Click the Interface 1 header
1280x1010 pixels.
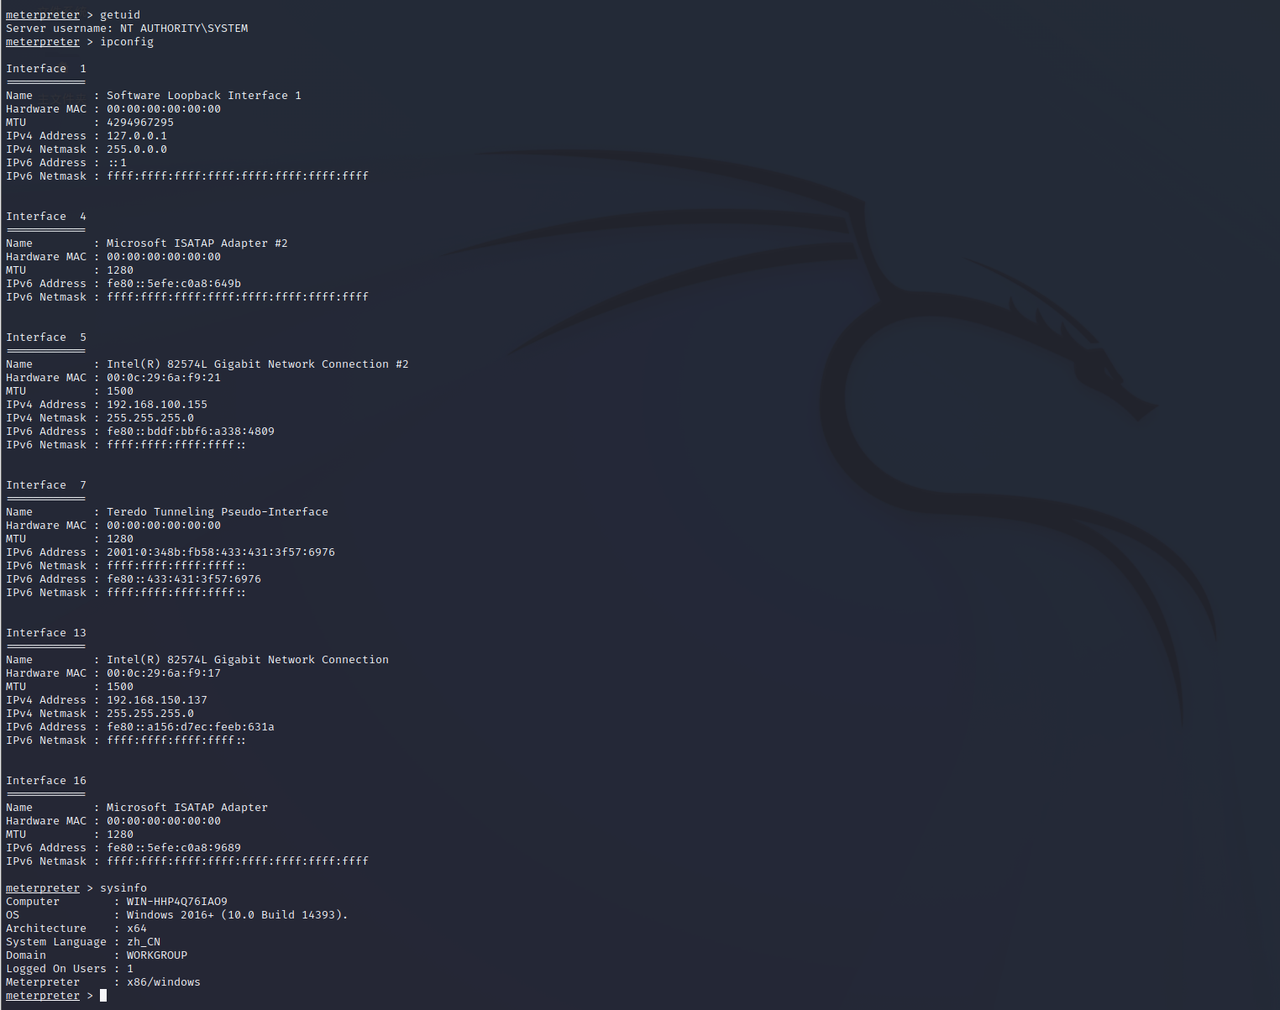(46, 69)
